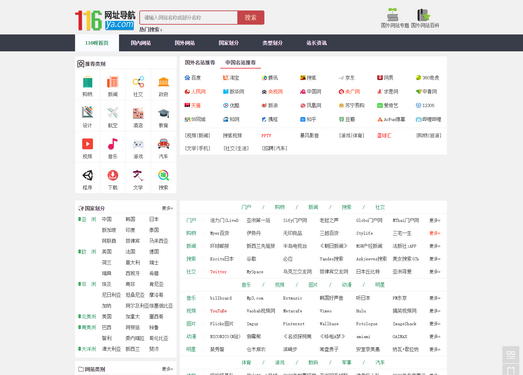The image size is (523, 375).
Task: Open the 游戏 game controller icon
Action: 138,144
